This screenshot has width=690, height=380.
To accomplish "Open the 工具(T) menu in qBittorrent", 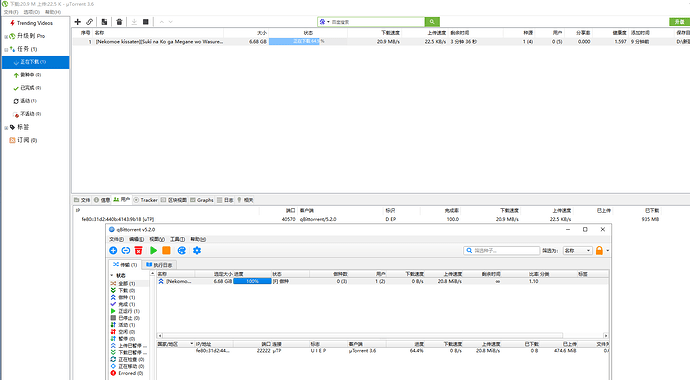I will pos(177,239).
